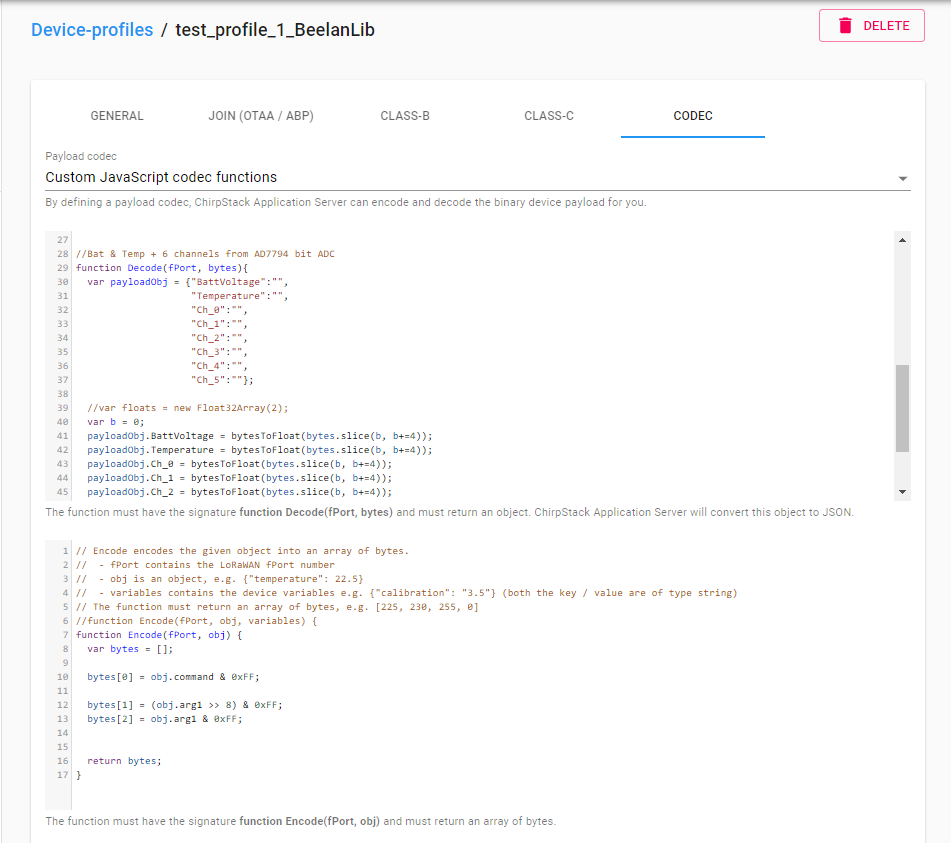The height and width of the screenshot is (843, 951).
Task: Switch to the GENERAL tab
Action: (117, 116)
